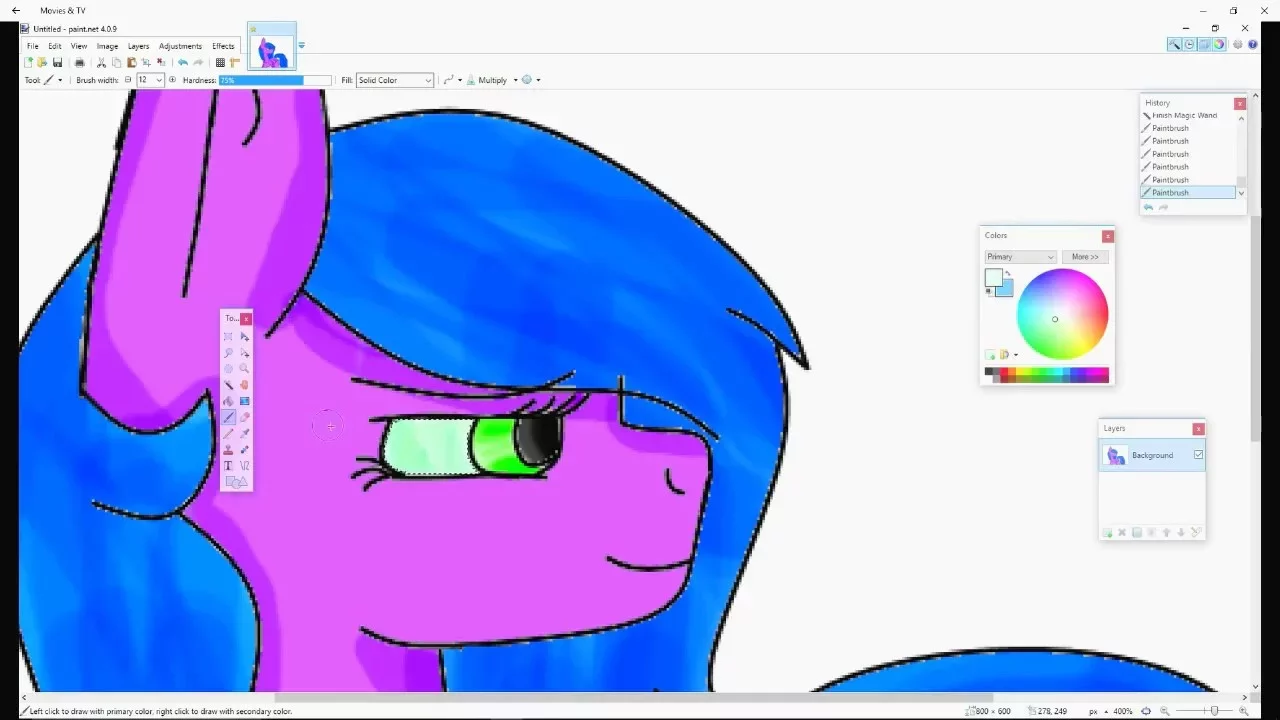Decrease brush width minus button
This screenshot has height=720, width=1280.
click(x=128, y=80)
